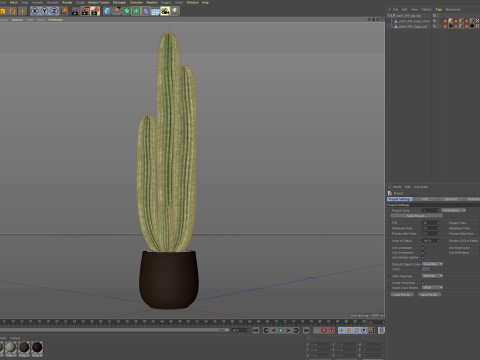Collapse the top plant object in object tree
Image resolution: width=480 pixels, height=360 pixels.
click(389, 15)
